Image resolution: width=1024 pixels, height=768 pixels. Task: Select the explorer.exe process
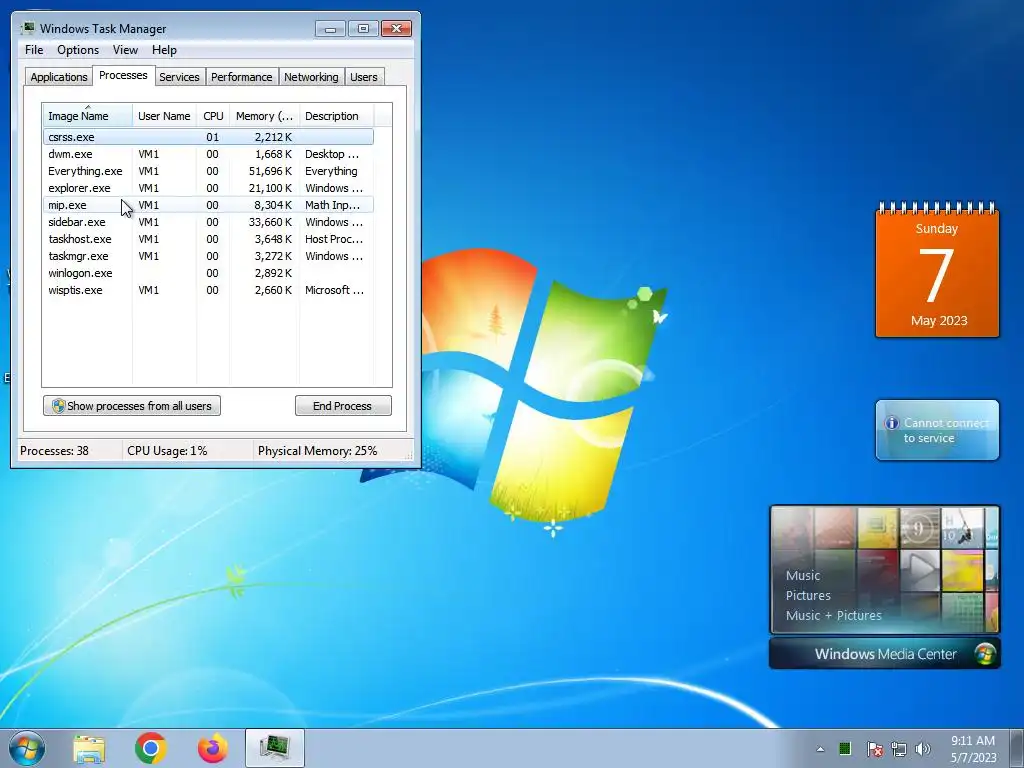pyautogui.click(x=208, y=188)
